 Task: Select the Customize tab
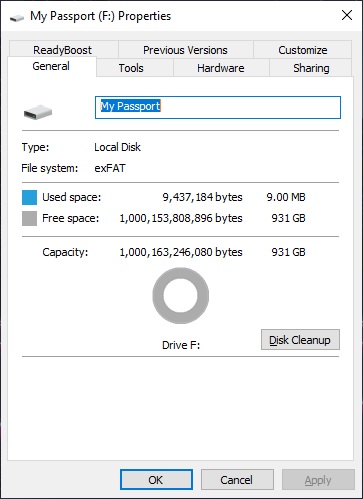click(x=303, y=50)
